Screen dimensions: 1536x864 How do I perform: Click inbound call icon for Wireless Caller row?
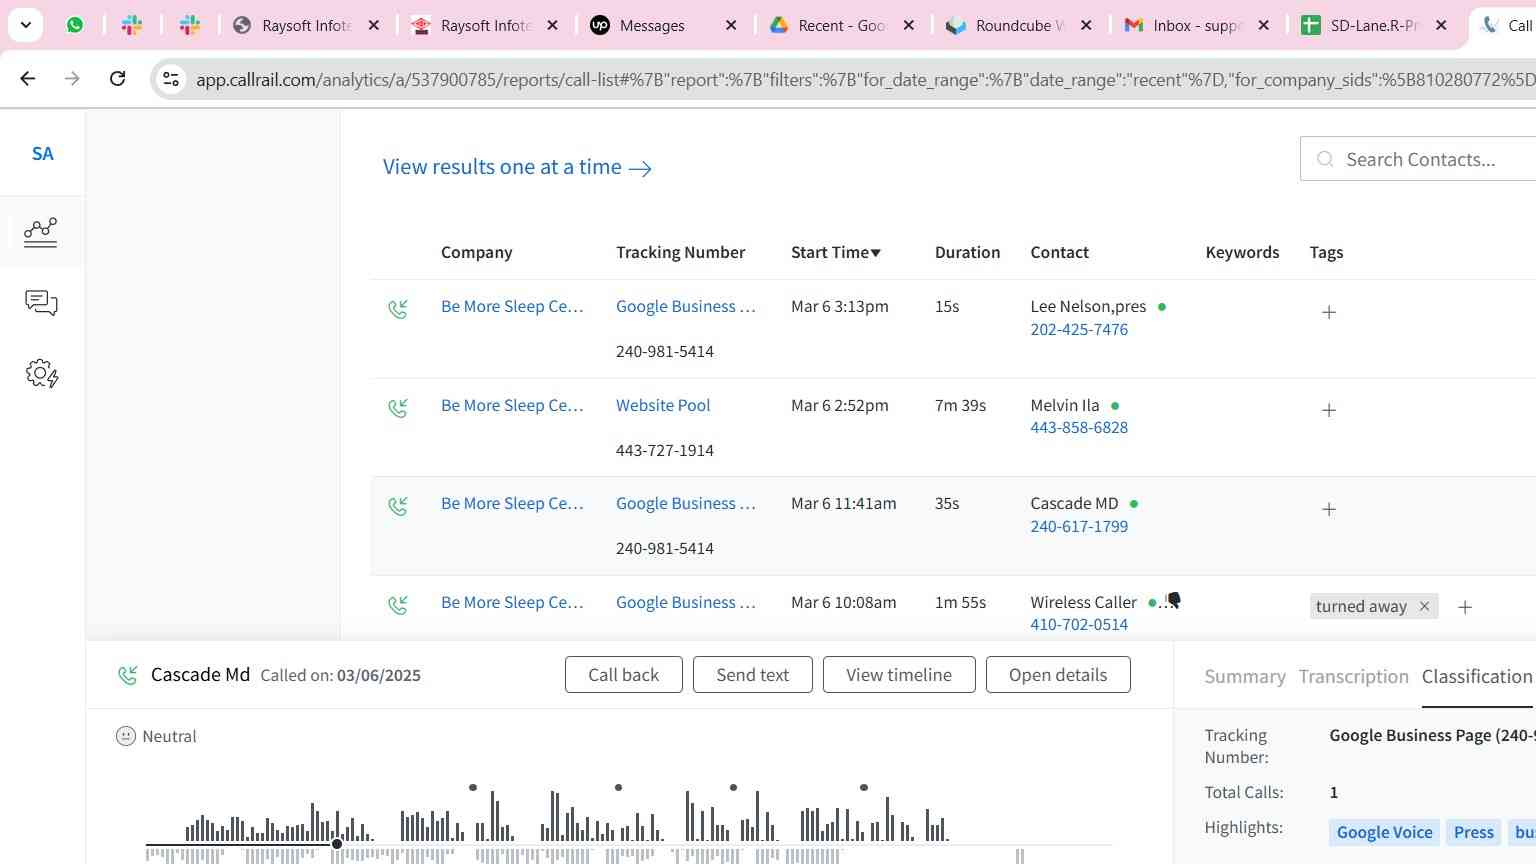click(x=398, y=605)
